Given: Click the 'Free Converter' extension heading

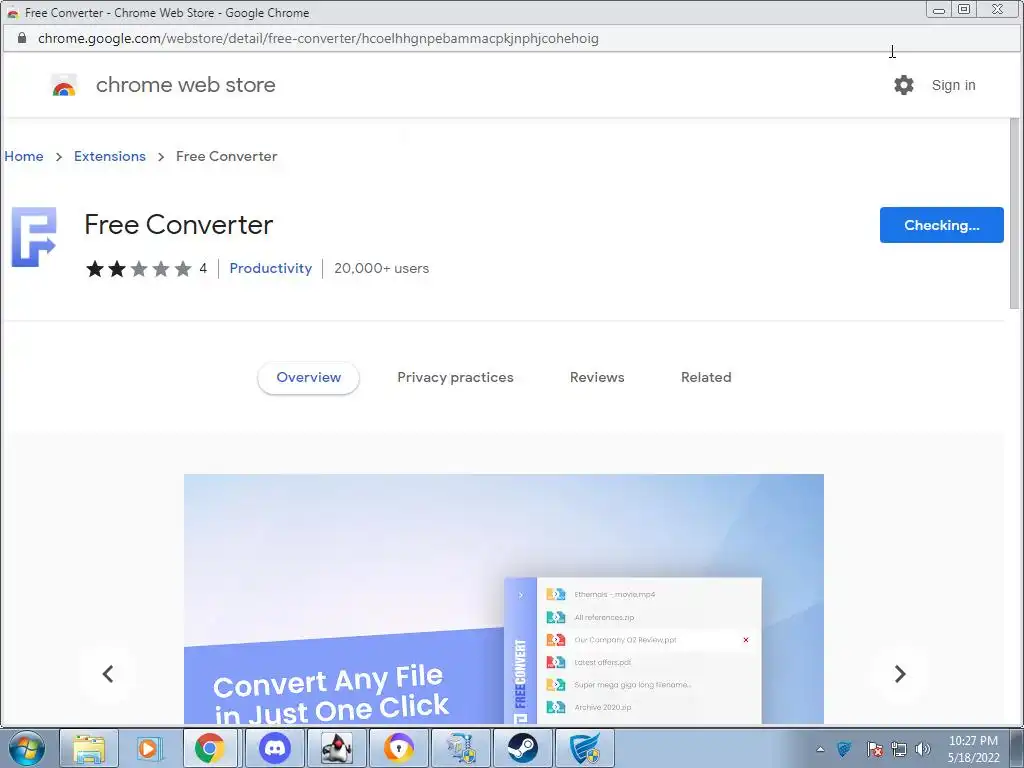Looking at the screenshot, I should tap(178, 225).
